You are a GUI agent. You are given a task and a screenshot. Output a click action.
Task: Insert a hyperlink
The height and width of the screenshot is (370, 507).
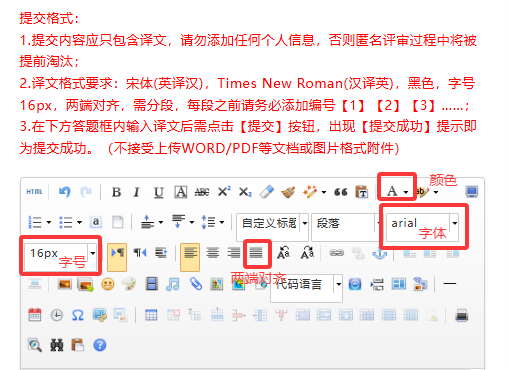pos(337,253)
